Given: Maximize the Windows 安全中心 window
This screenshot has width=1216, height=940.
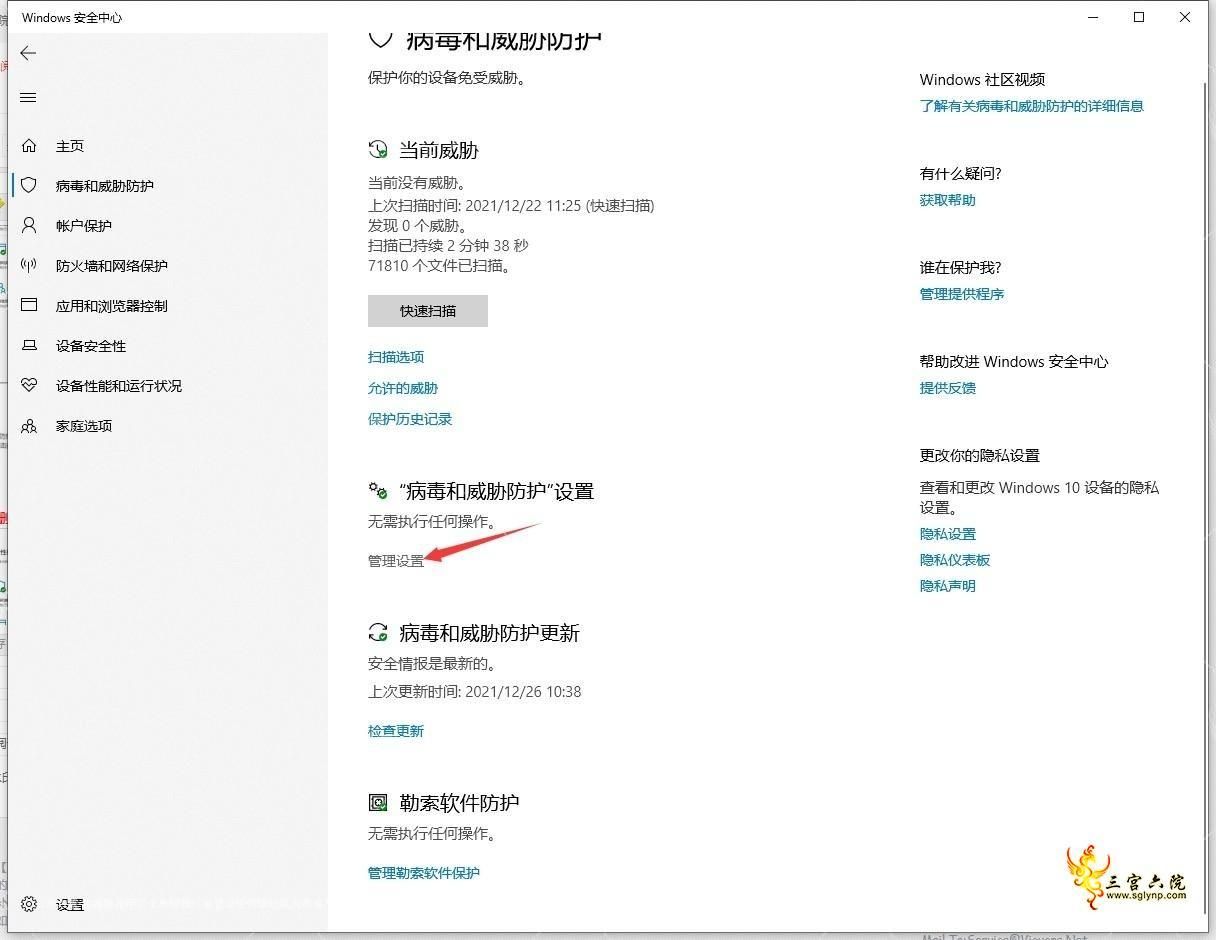Looking at the screenshot, I should click(1139, 17).
